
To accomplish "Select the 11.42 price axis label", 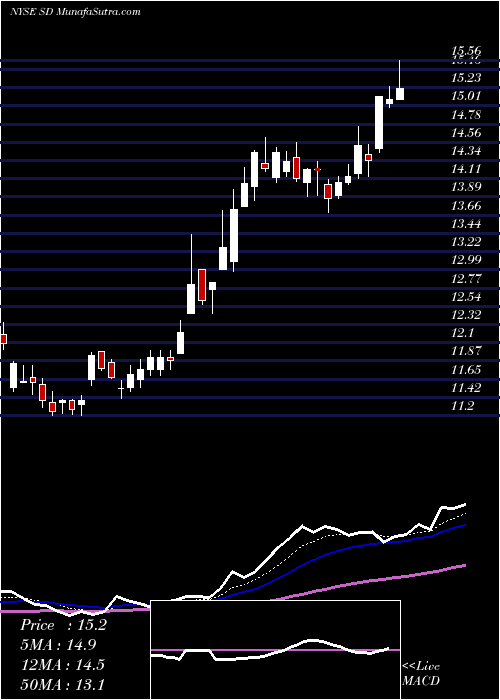I will pos(466,388).
